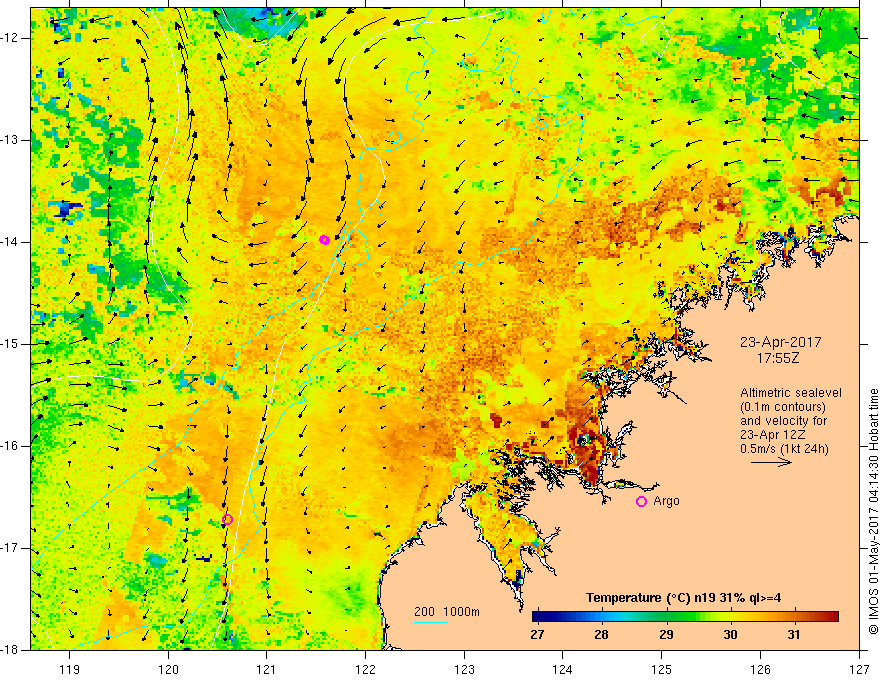Click the '0.5m/s (1kt 24h)' text
The height and width of the screenshot is (680, 880).
pyautogui.click(x=784, y=449)
